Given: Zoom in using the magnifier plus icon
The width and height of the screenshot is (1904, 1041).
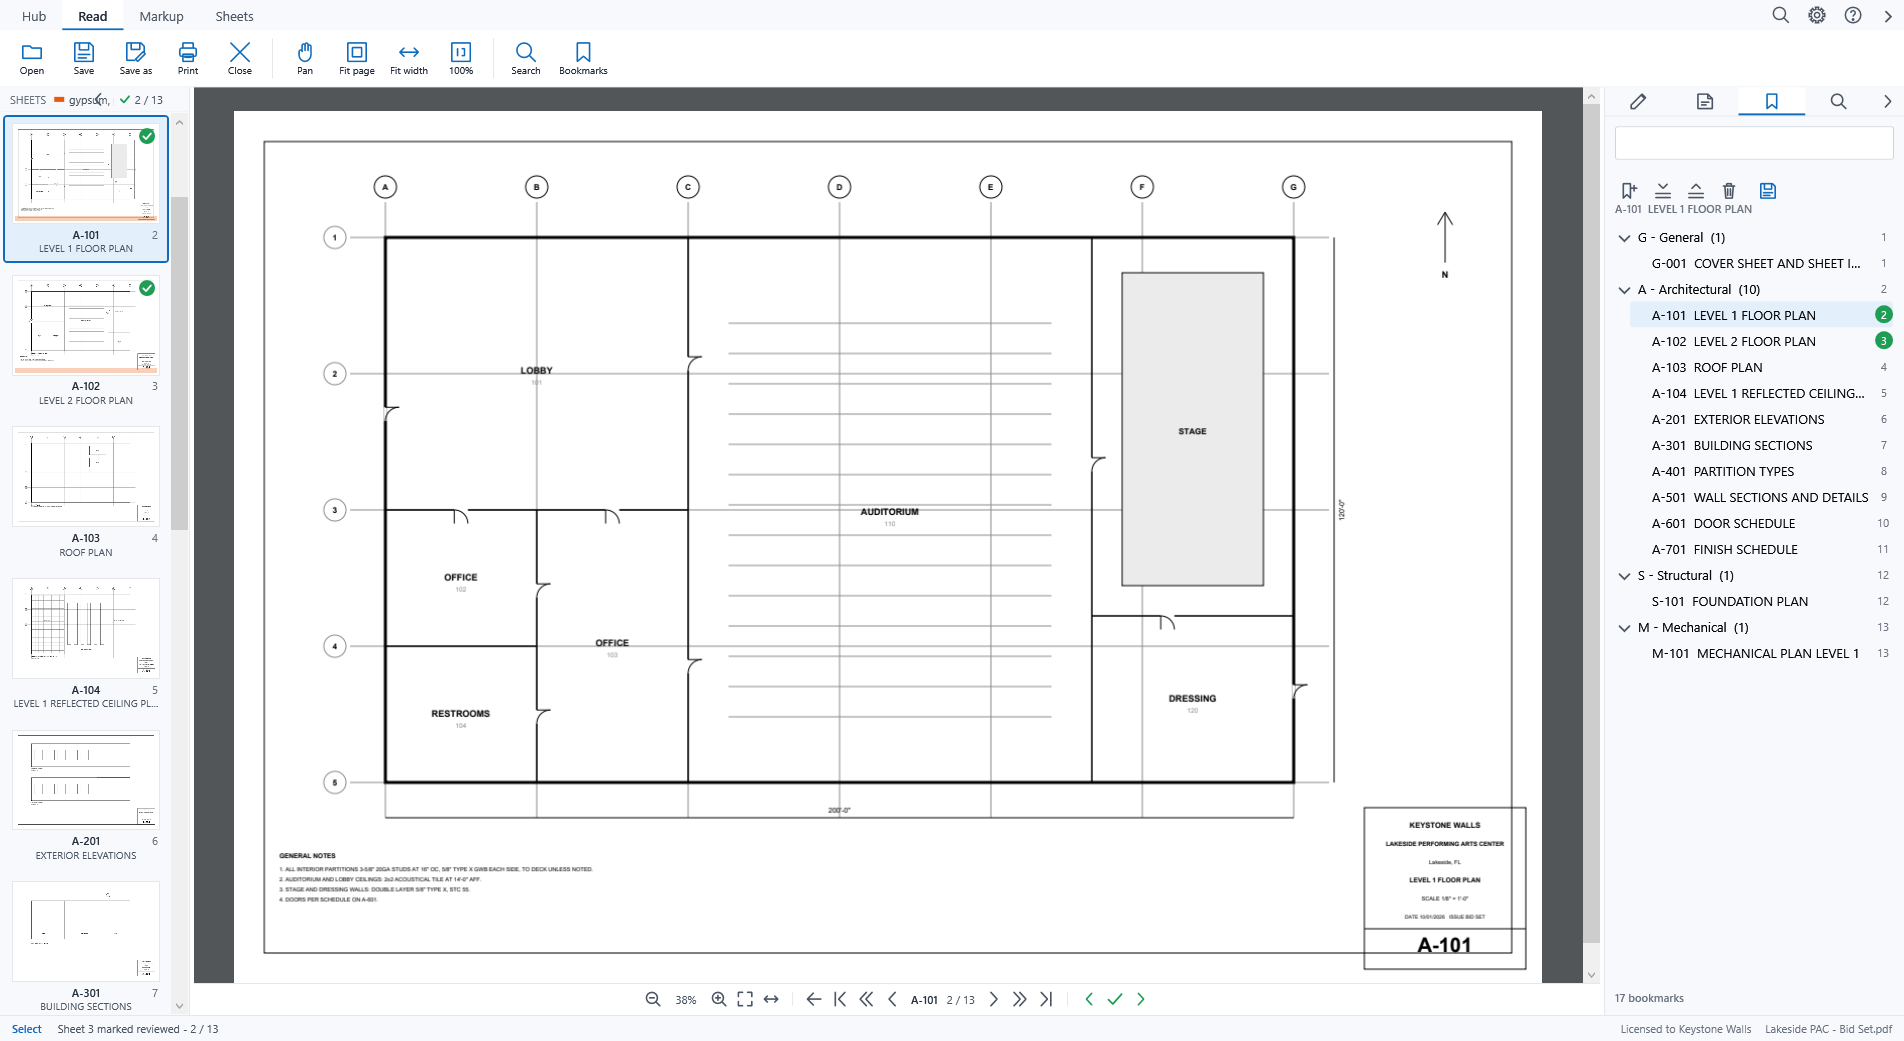Looking at the screenshot, I should 719,999.
